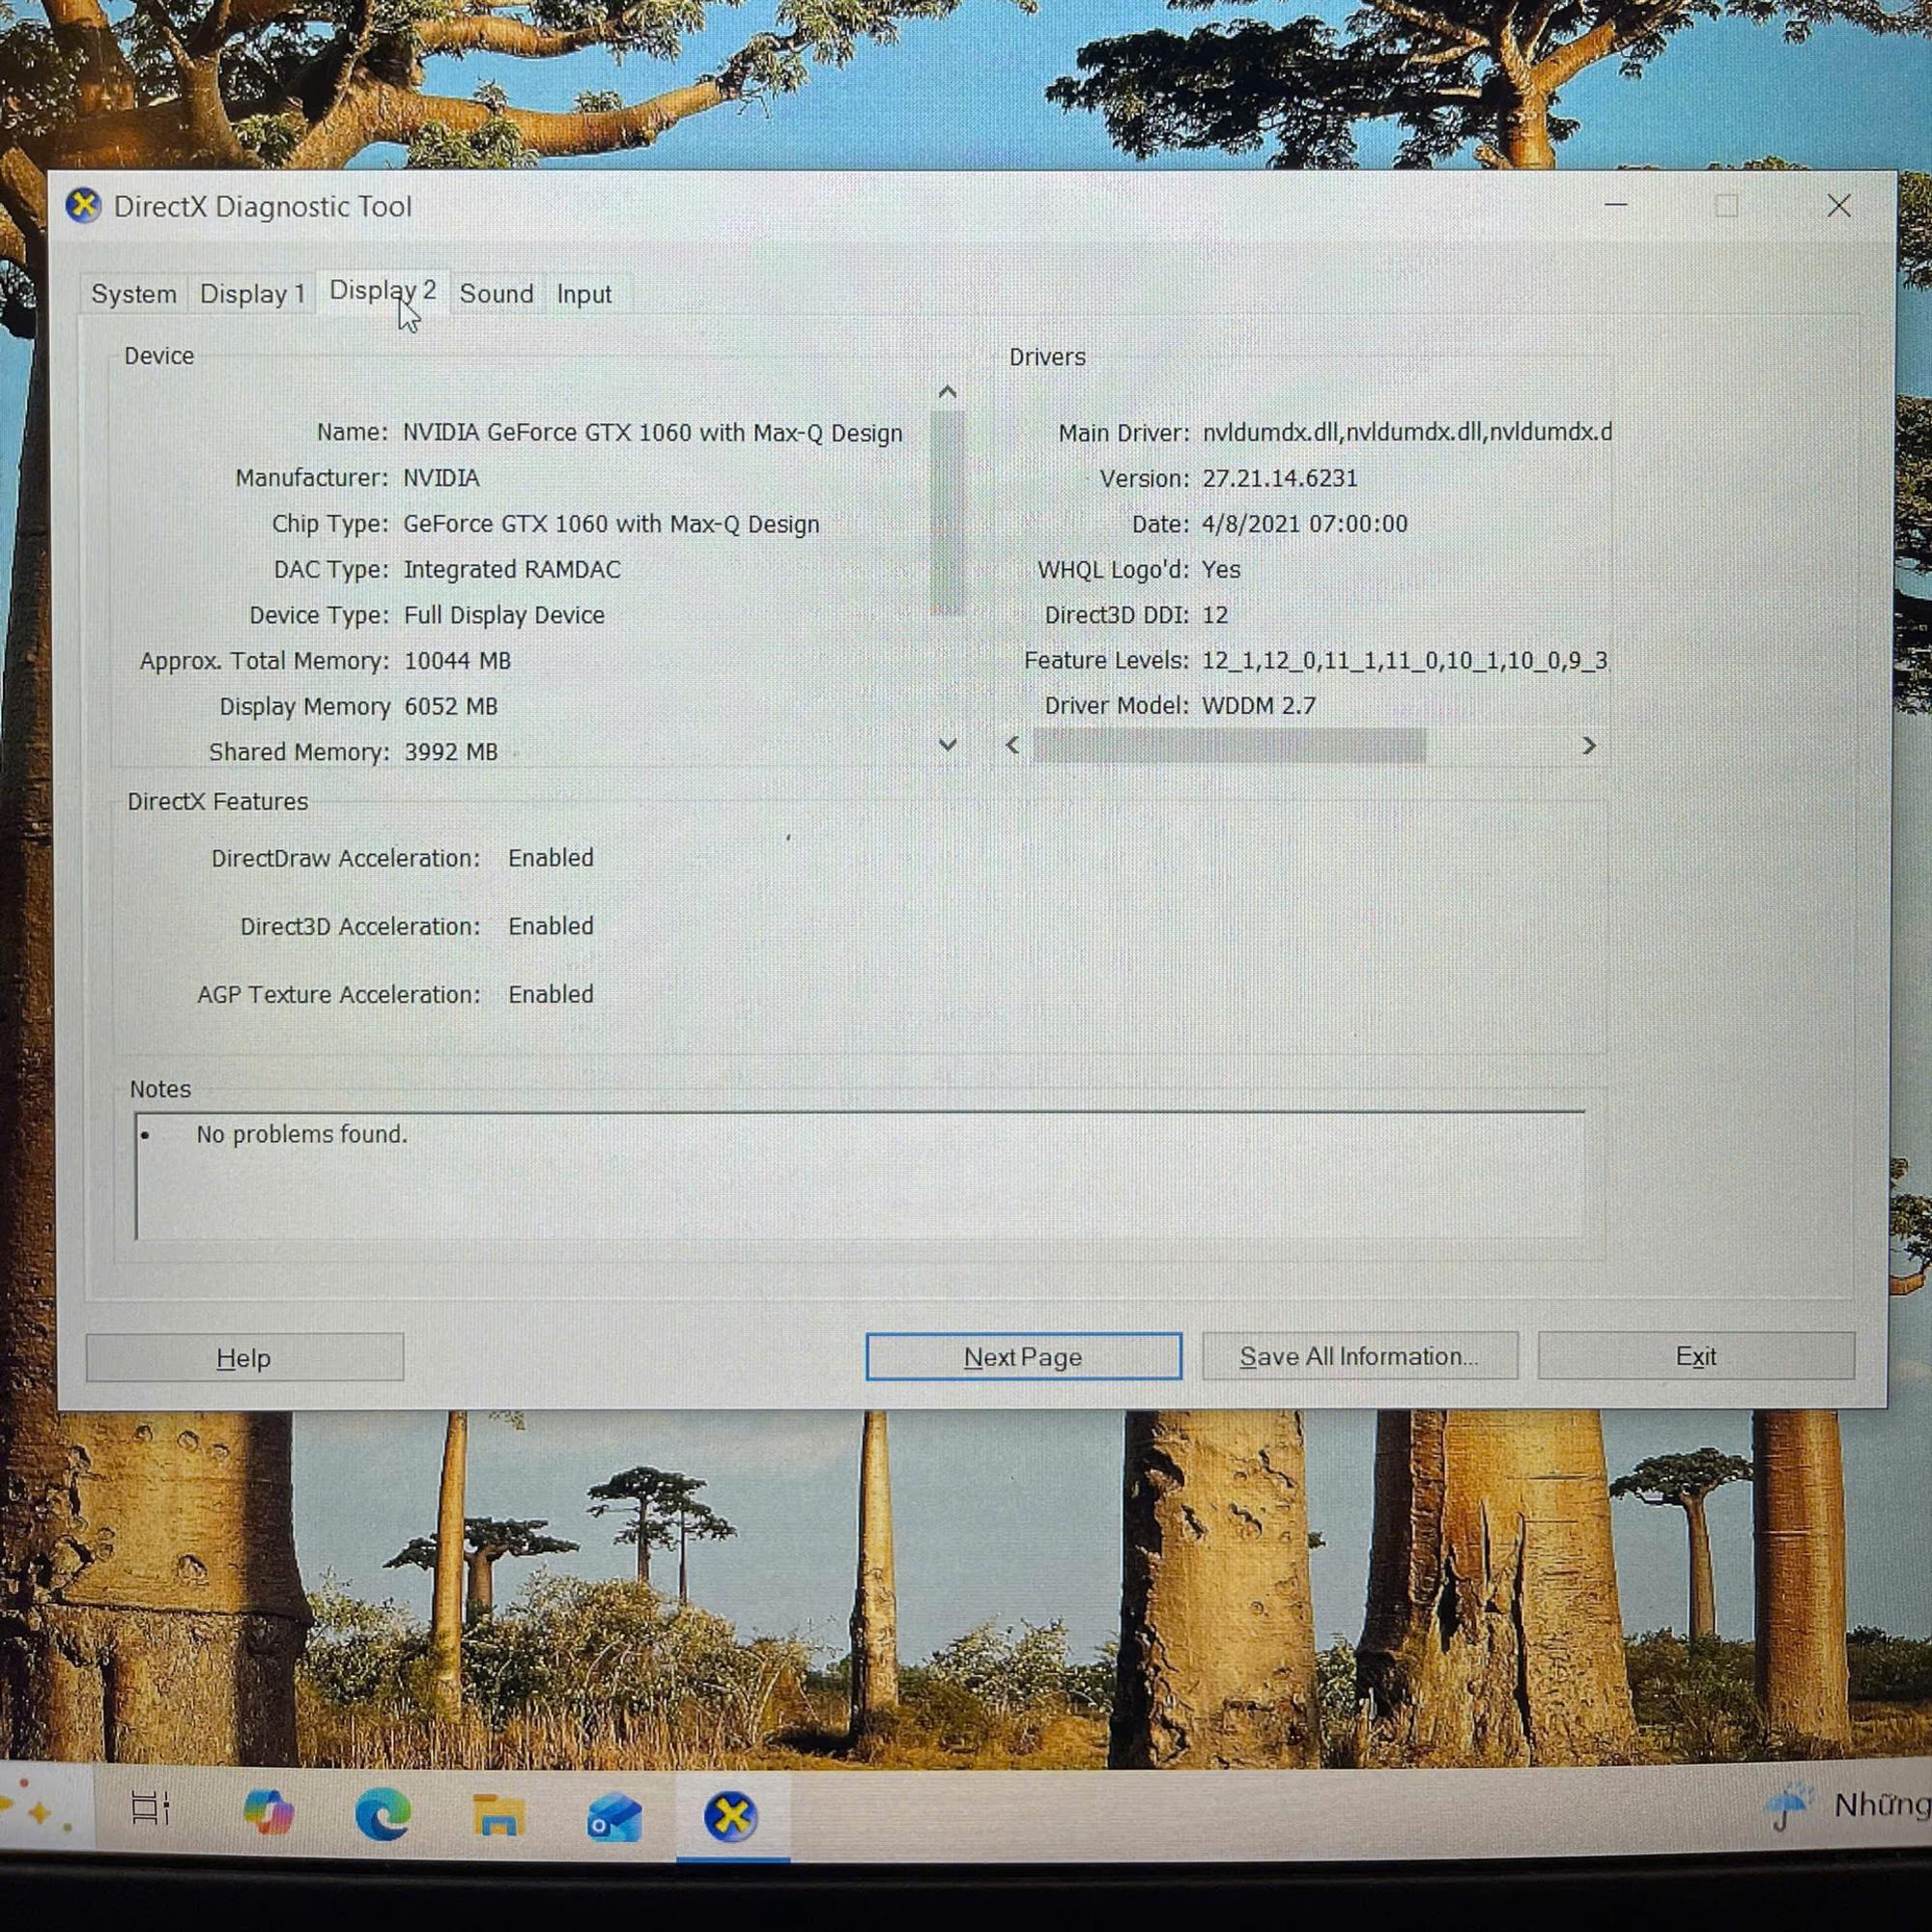This screenshot has width=1932, height=1932.
Task: Click the driver Date value '4/8/2021 07:00:00'
Action: tap(1305, 524)
